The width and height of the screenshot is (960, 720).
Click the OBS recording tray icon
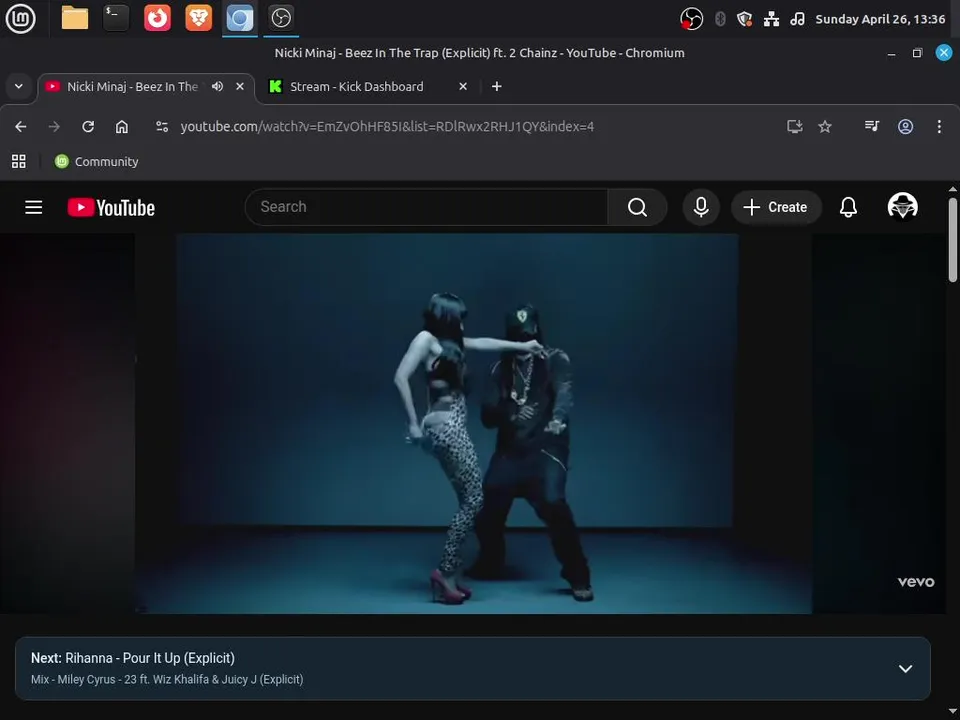click(x=691, y=19)
